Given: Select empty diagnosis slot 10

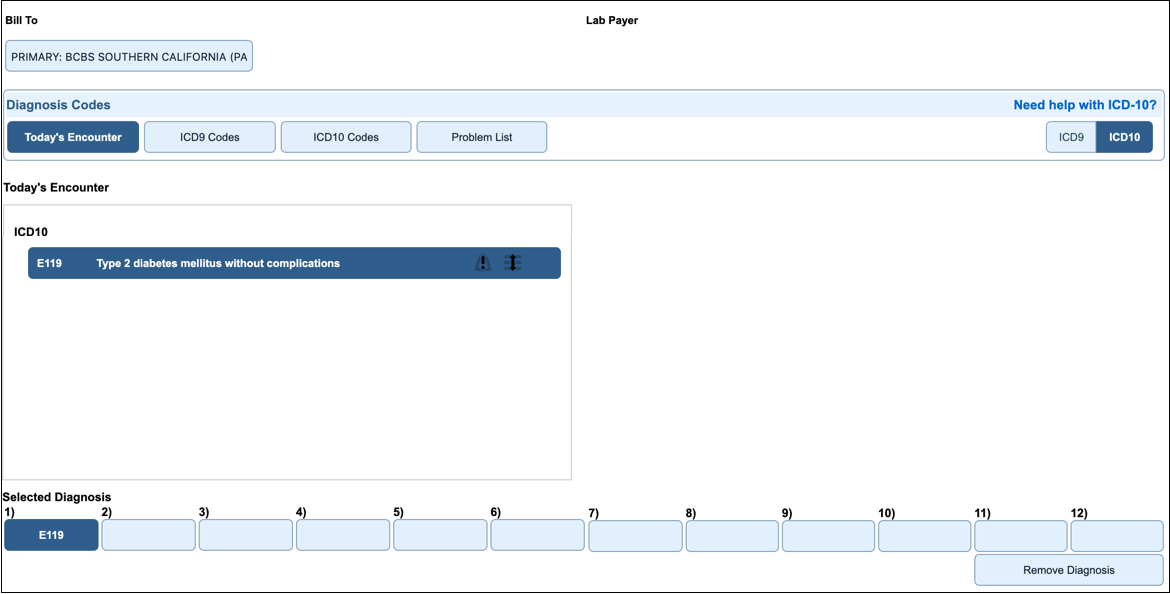Looking at the screenshot, I should (x=925, y=536).
